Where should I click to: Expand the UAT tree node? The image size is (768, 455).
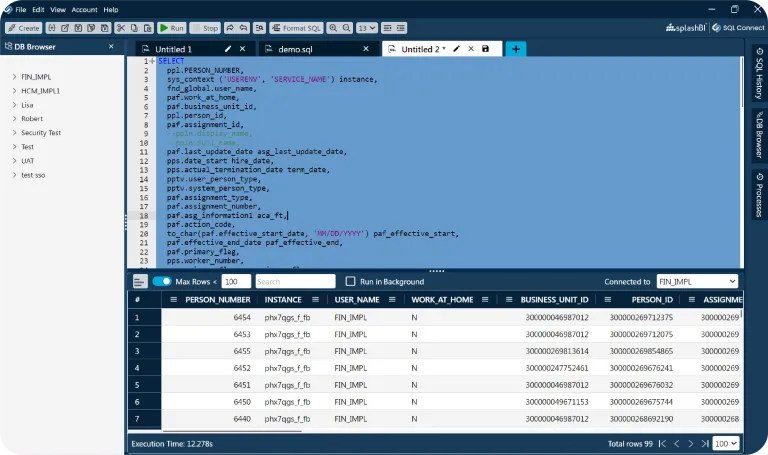pos(14,161)
